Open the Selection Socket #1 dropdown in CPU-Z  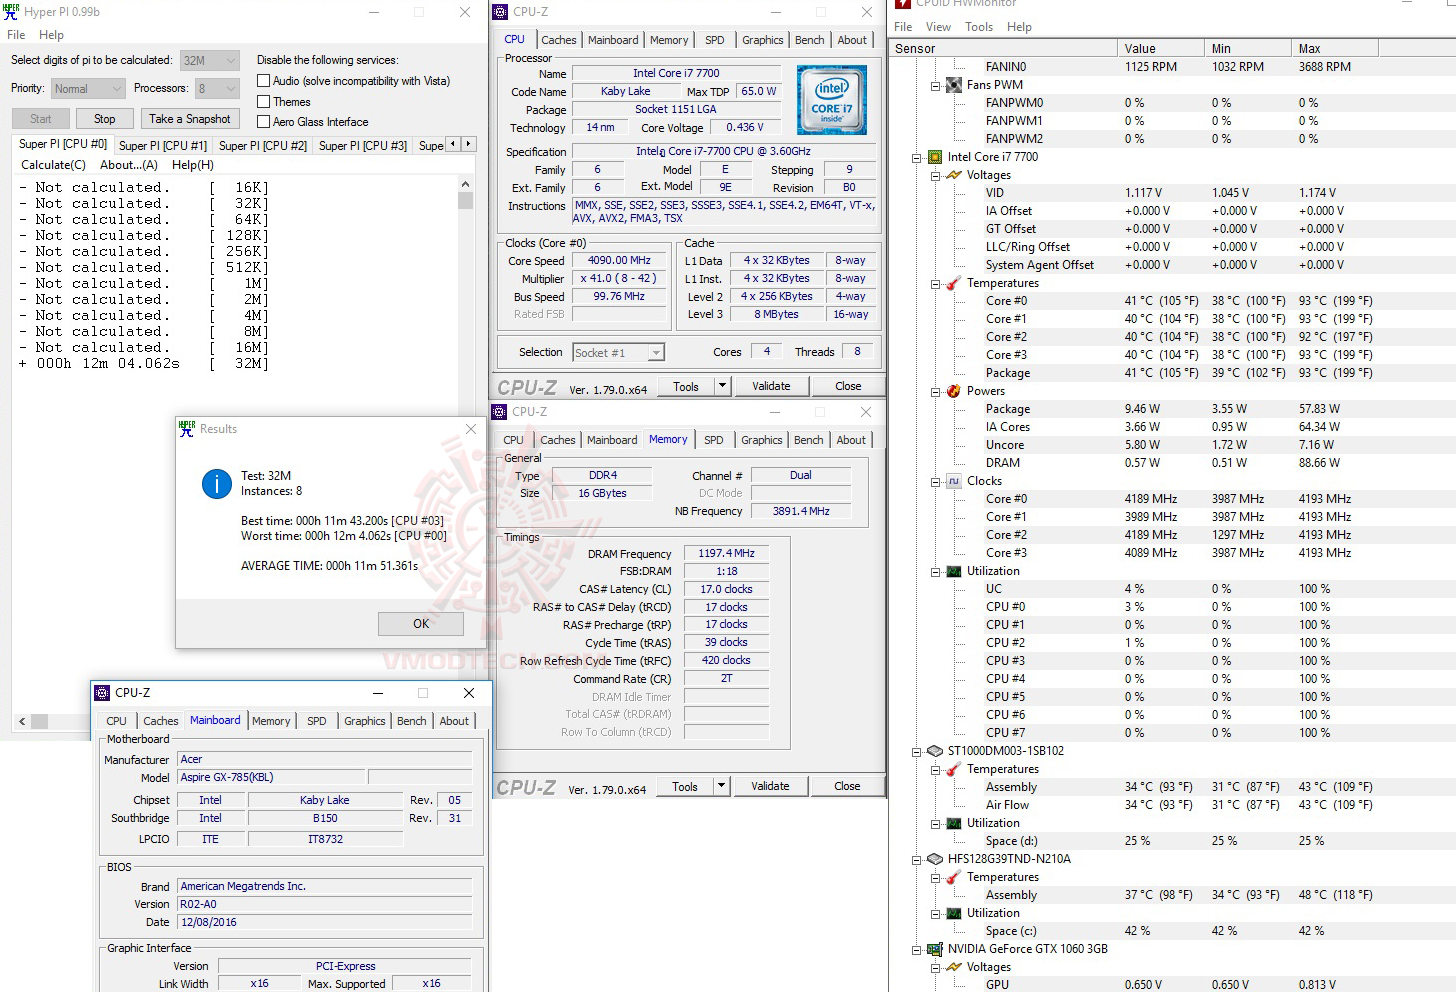tap(618, 352)
